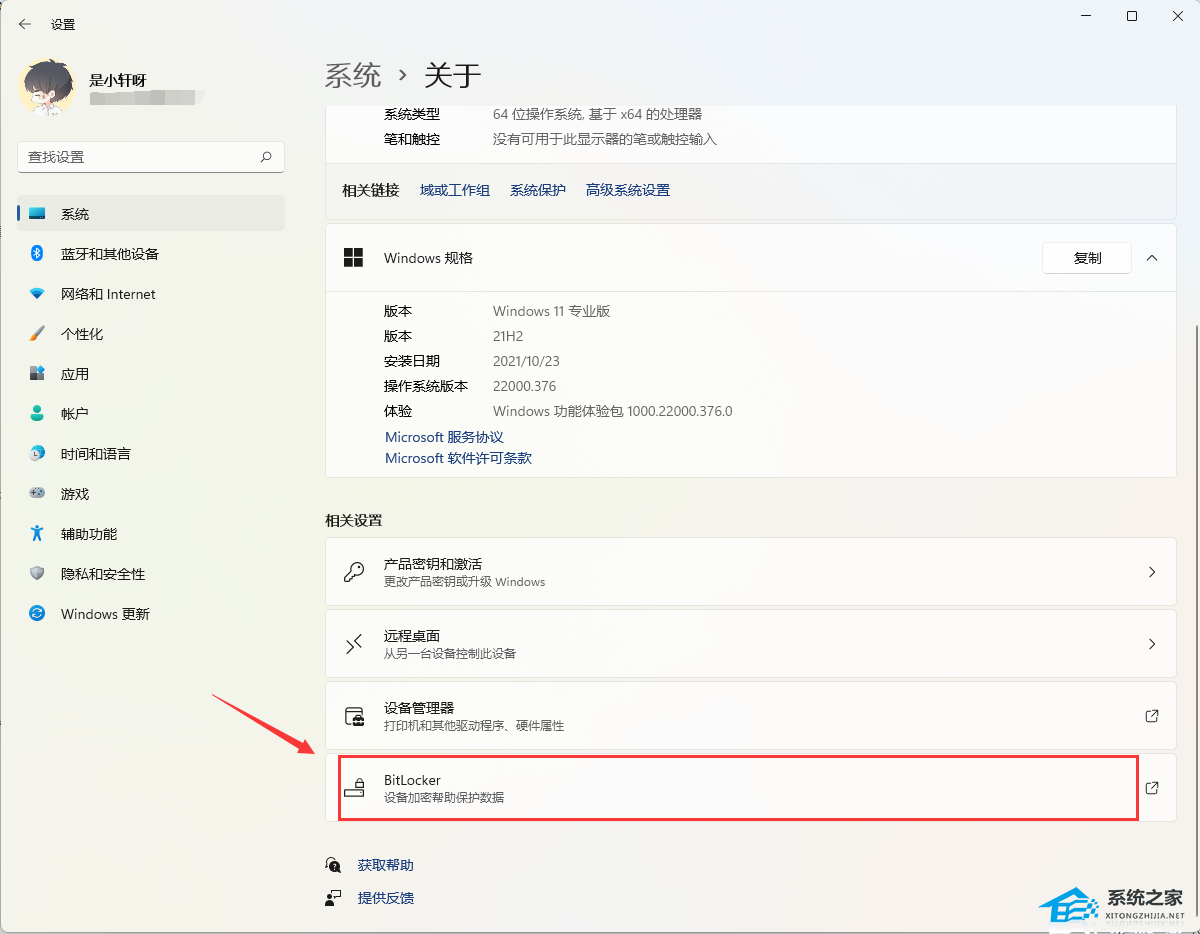Select 应用 in the sidebar
Screen dimensions: 1200x934
tap(75, 374)
